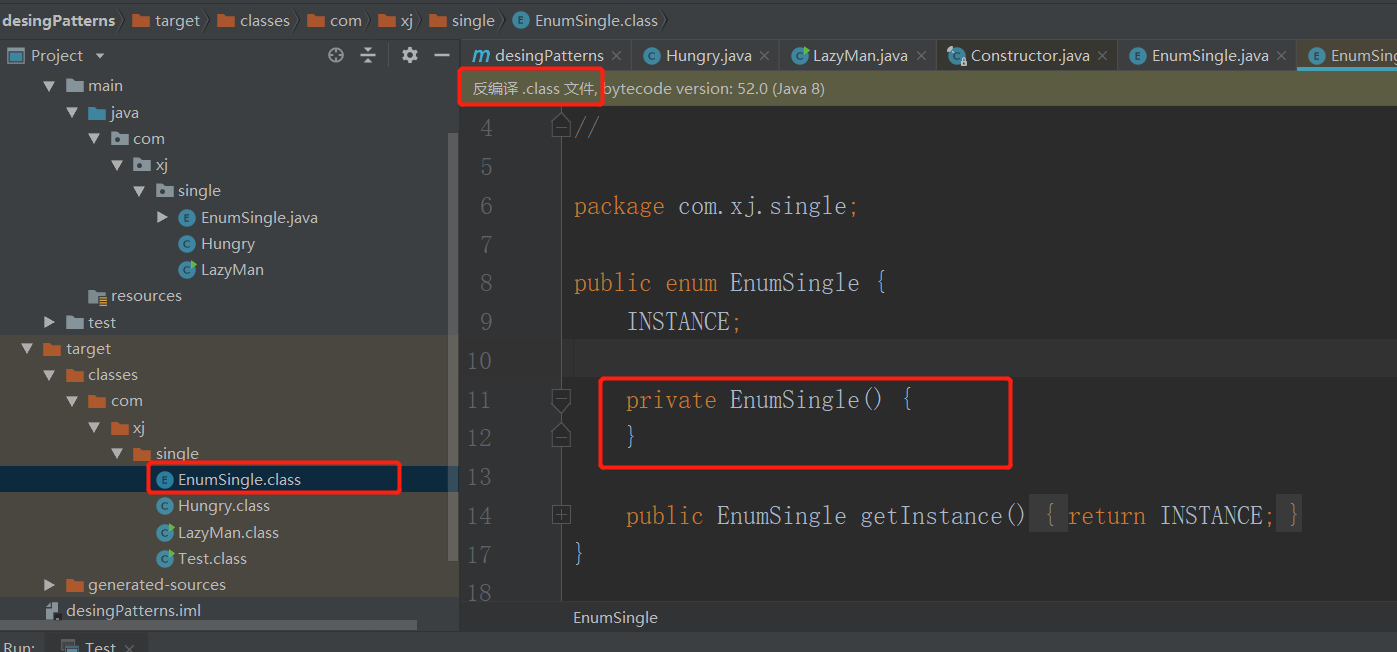Viewport: 1397px width, 652px height.
Task: Expand the EnumSingle.java tree node
Action: 163,217
